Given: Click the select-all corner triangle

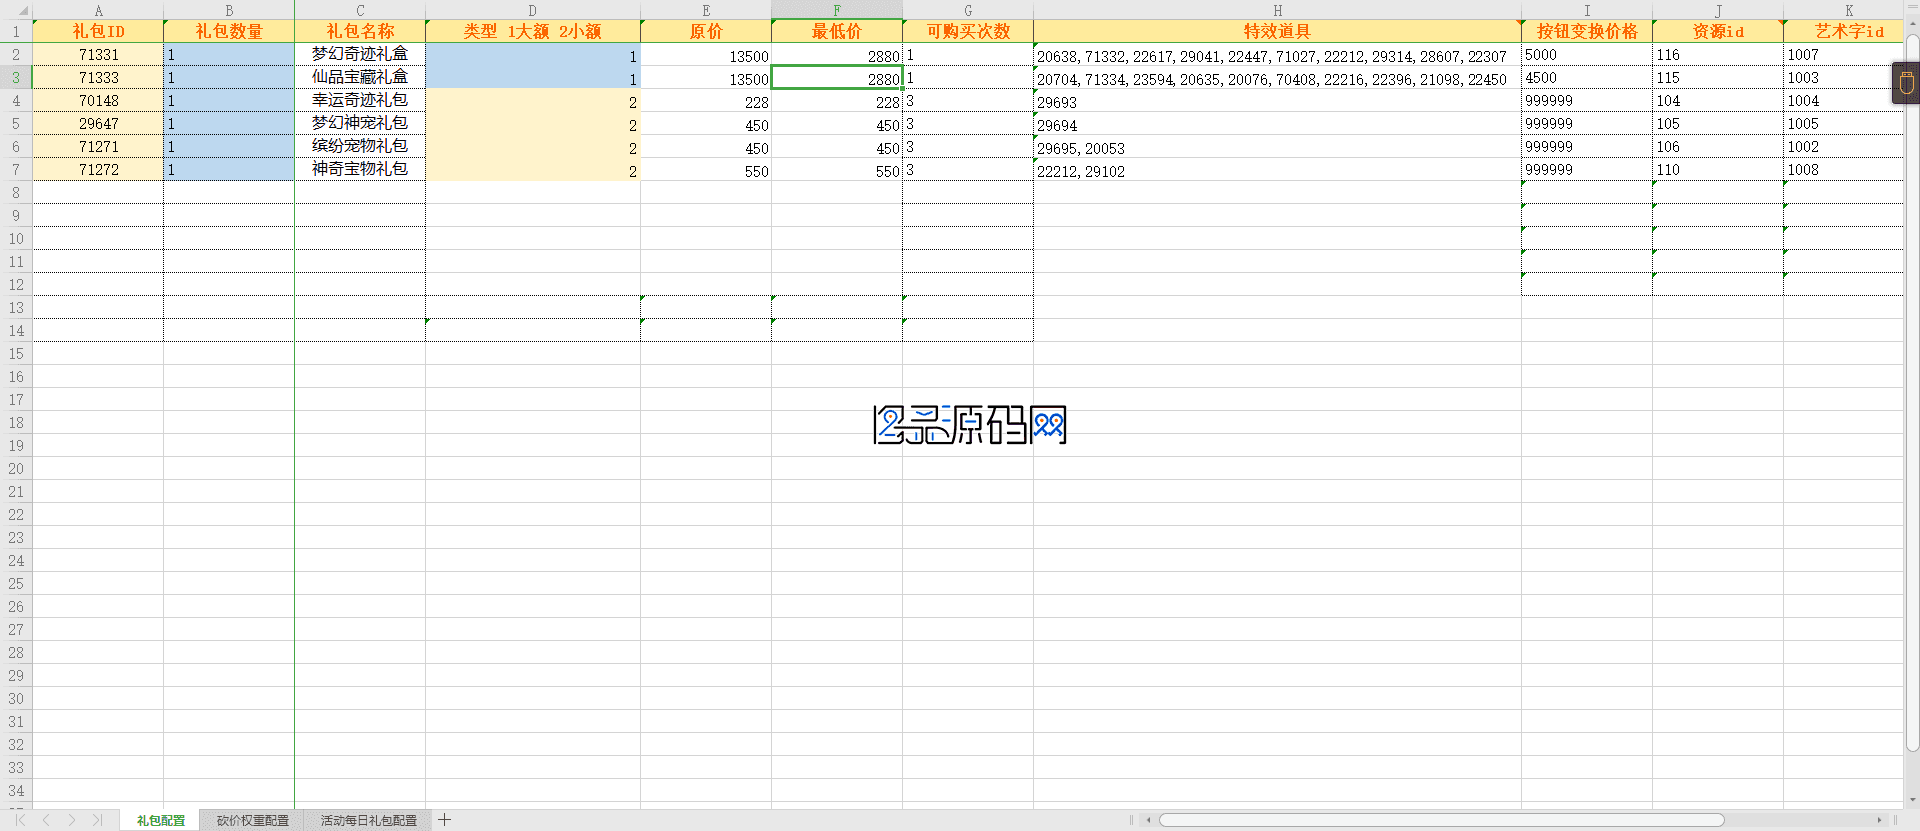Looking at the screenshot, I should tap(22, 10).
